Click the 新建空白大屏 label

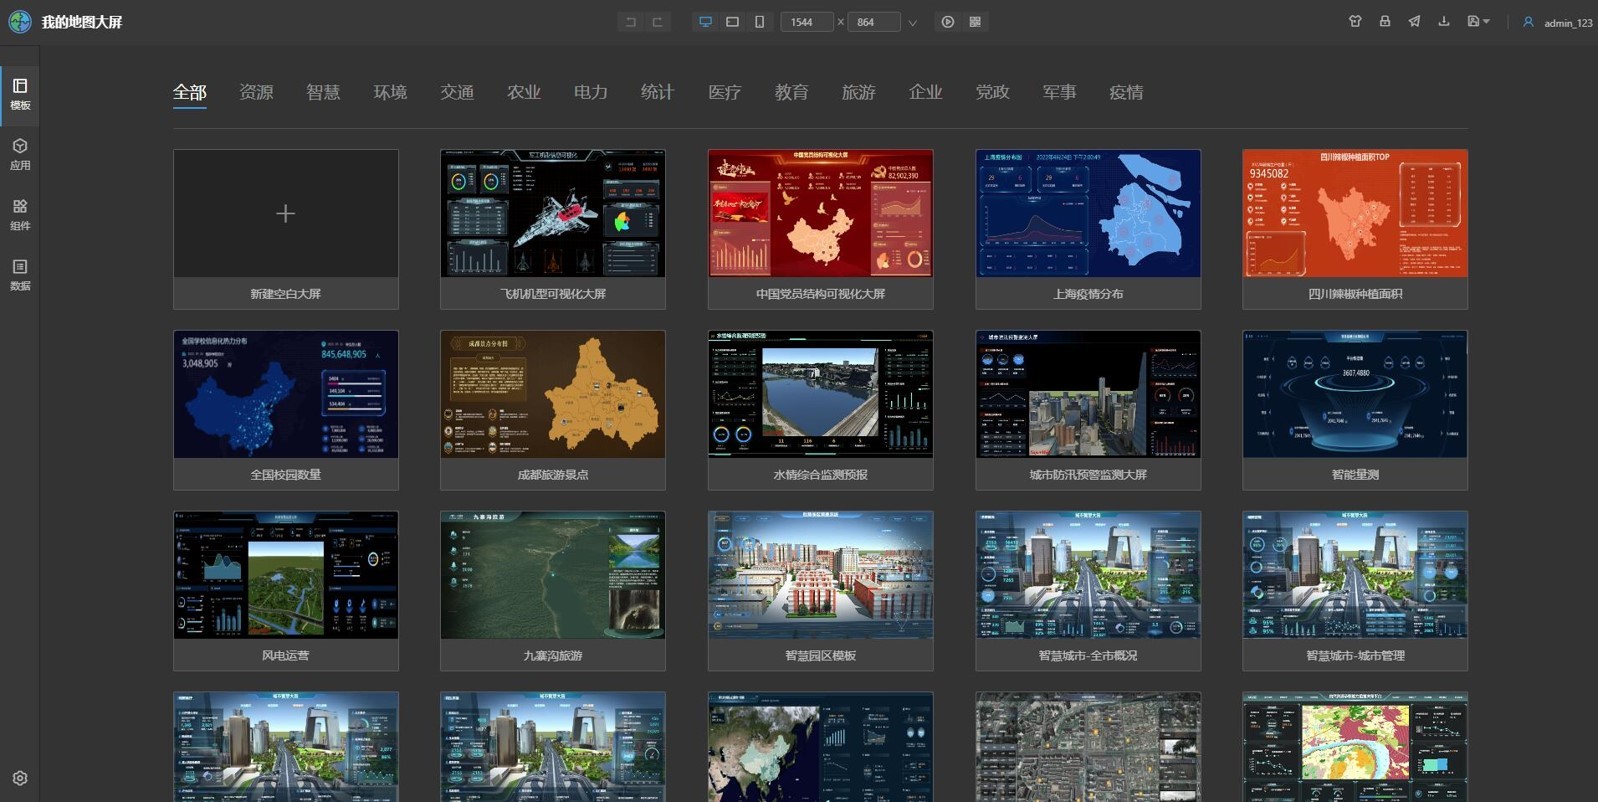tap(286, 294)
